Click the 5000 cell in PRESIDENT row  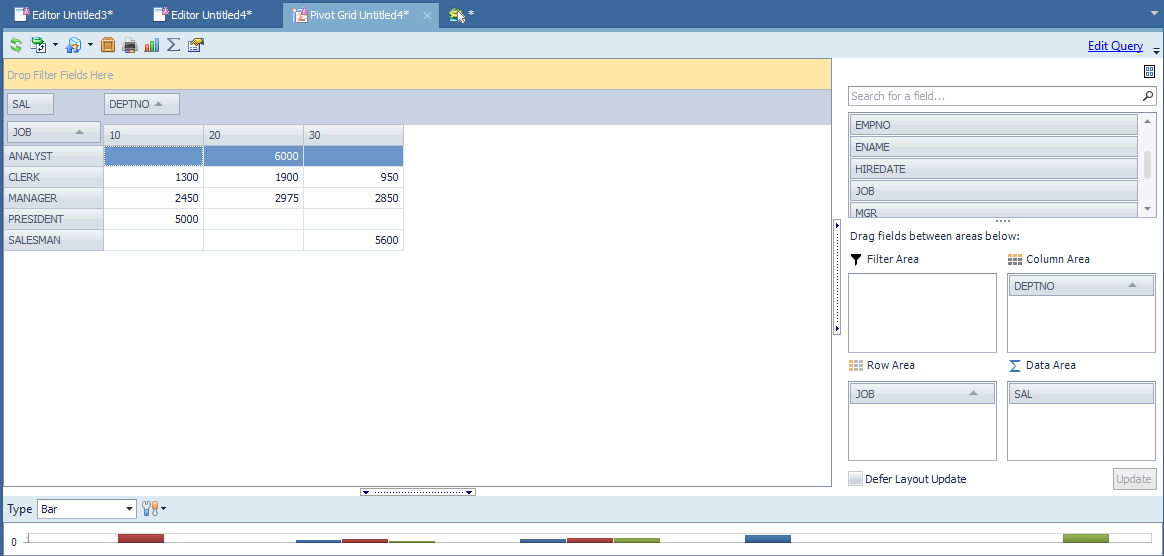coord(154,219)
